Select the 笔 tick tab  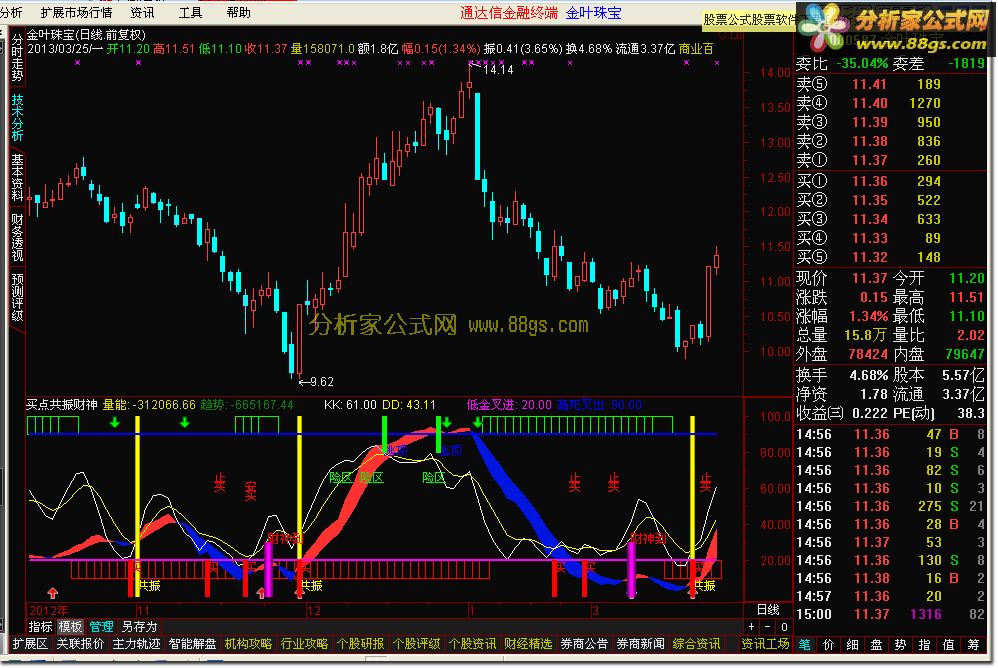point(805,644)
